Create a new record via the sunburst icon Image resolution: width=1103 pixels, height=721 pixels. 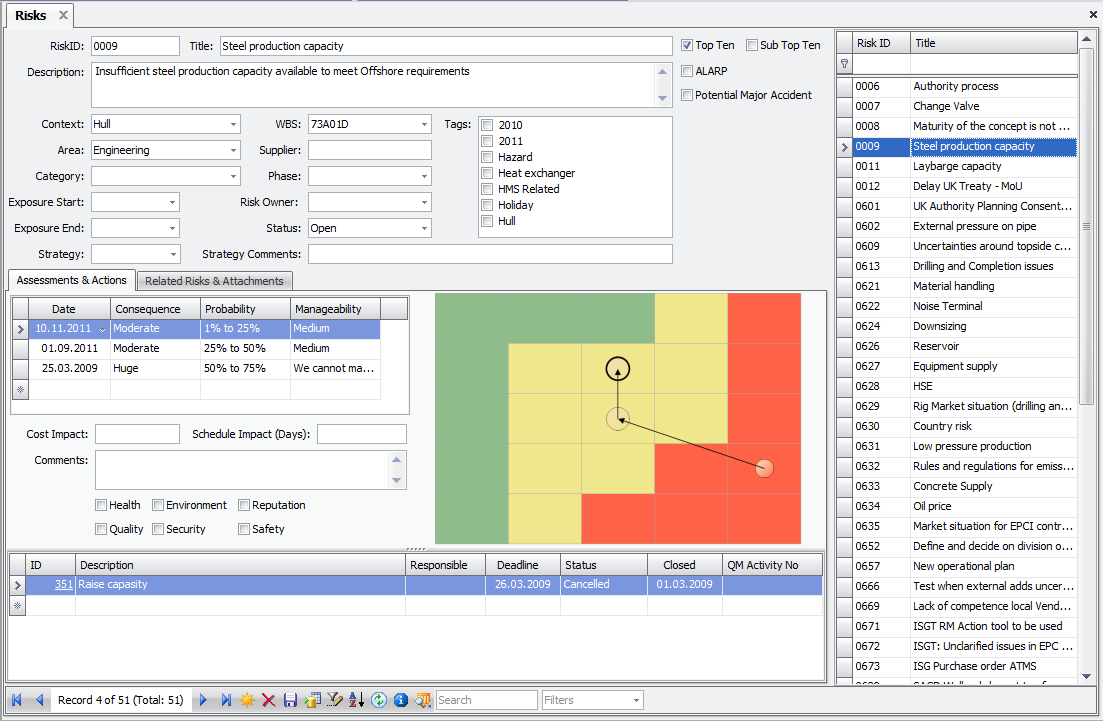[x=246, y=700]
